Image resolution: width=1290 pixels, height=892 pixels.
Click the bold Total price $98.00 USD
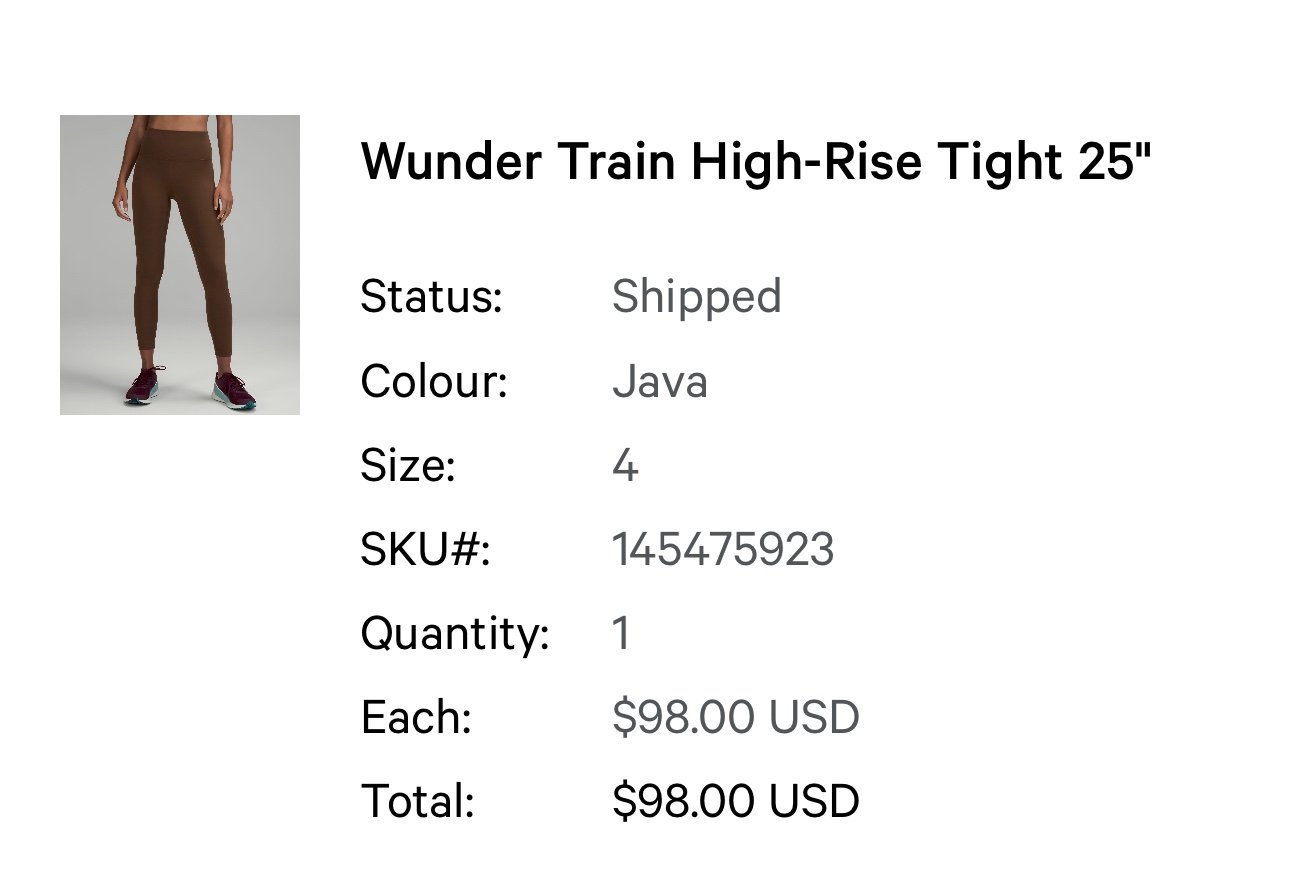point(736,802)
